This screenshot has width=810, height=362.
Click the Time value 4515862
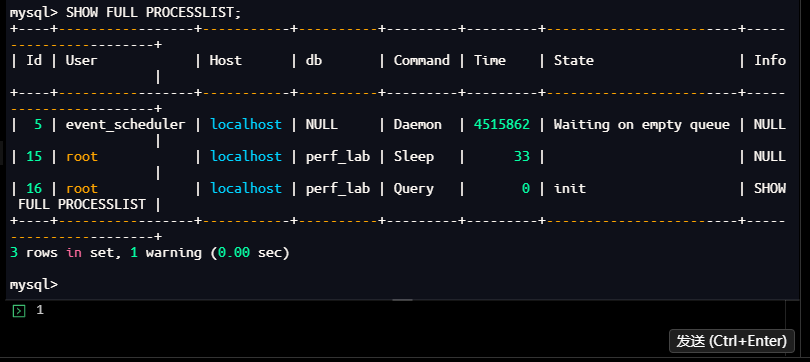(x=502, y=124)
